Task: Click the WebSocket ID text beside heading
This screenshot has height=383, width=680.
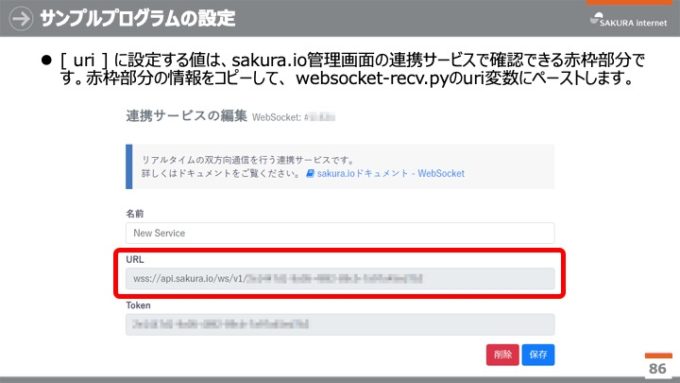Action: click(294, 117)
